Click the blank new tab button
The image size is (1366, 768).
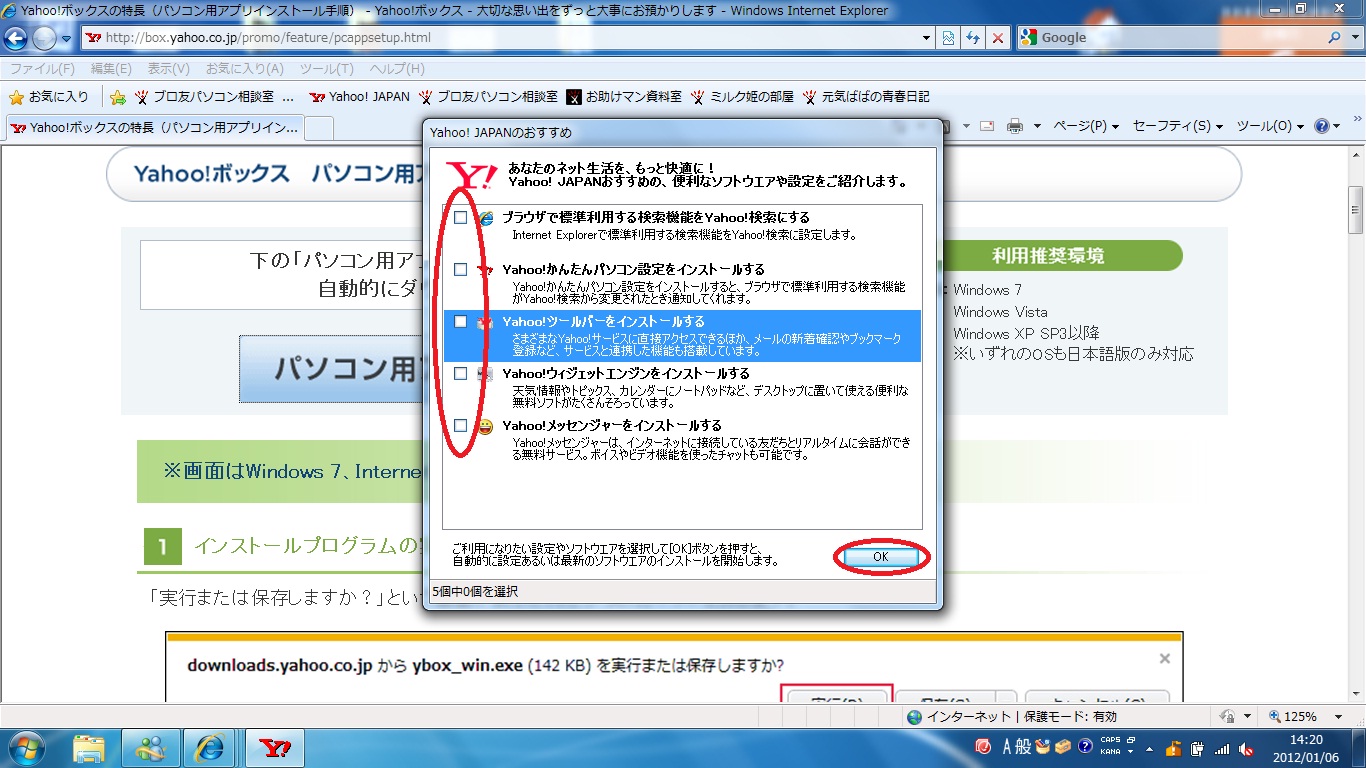(319, 128)
